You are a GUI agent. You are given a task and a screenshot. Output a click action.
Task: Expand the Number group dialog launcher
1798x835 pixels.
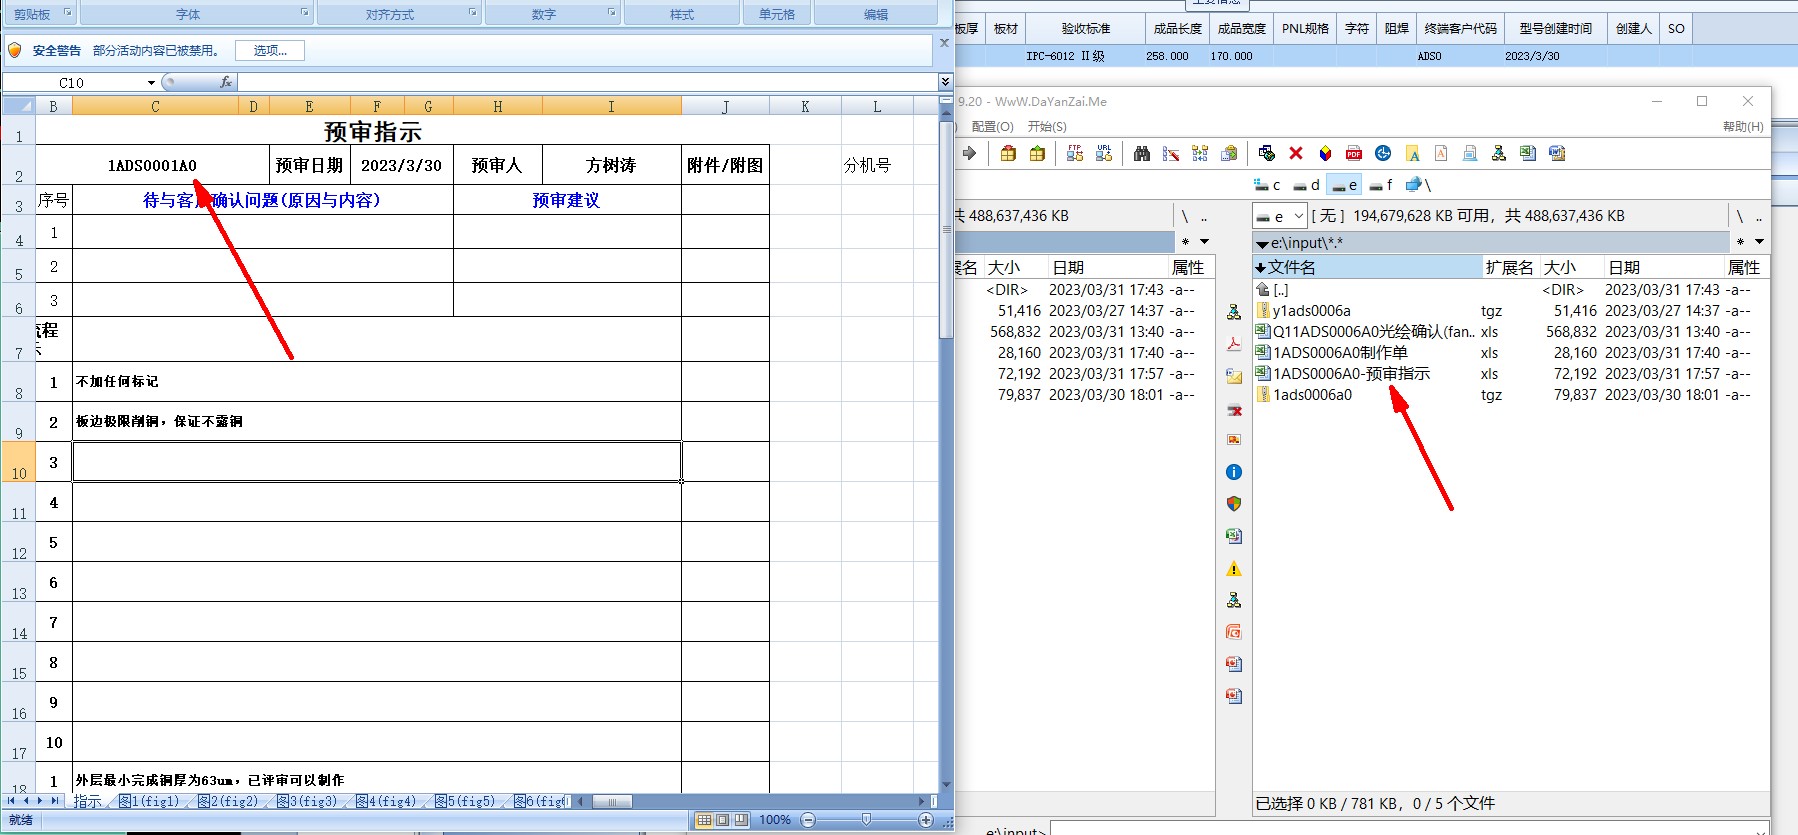click(x=611, y=12)
